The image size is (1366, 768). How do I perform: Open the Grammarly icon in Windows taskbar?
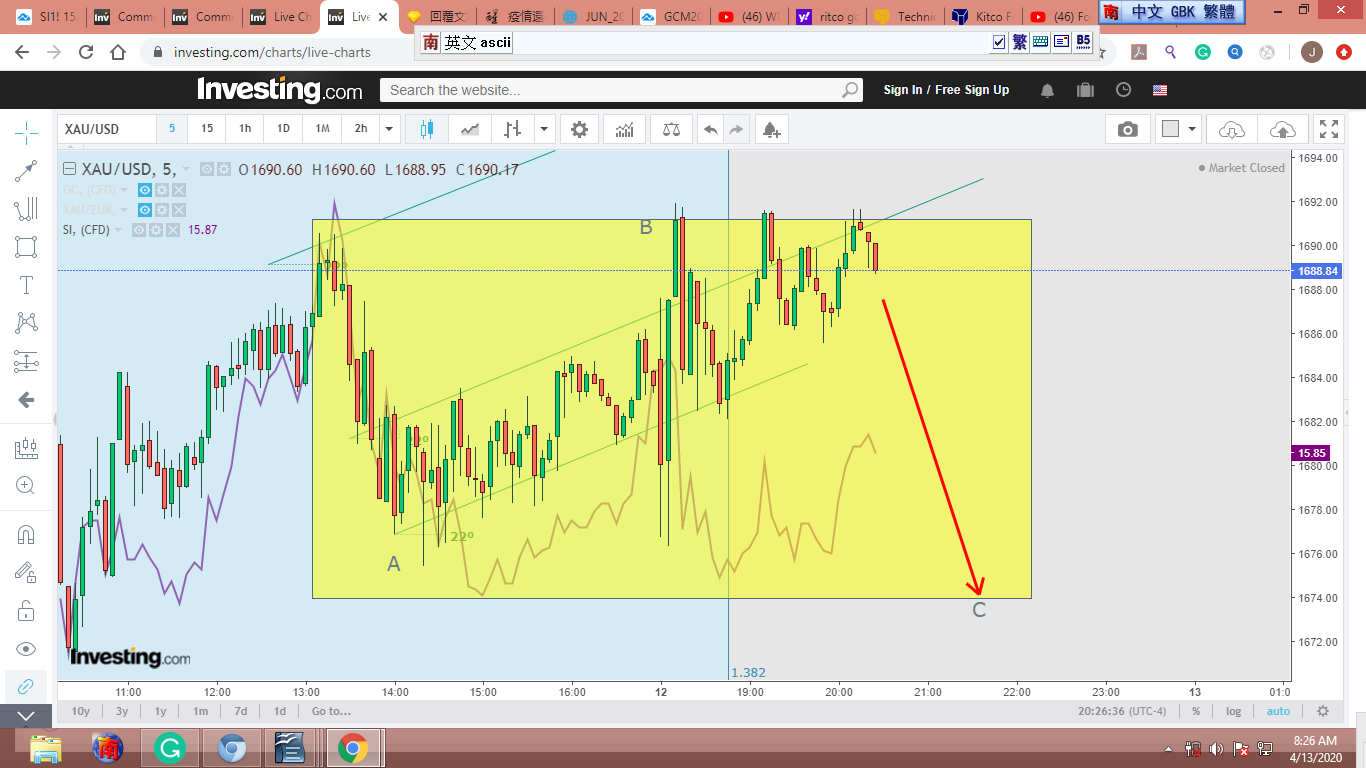(x=170, y=748)
